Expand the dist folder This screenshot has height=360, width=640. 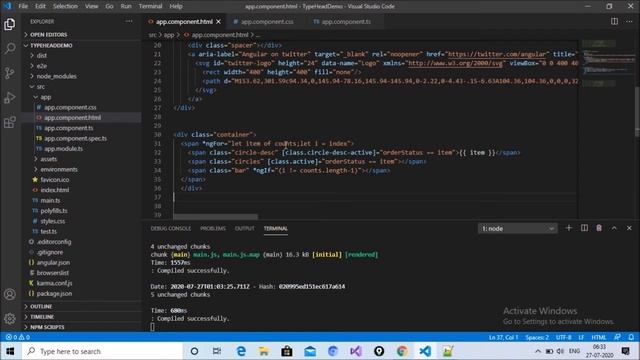coord(82,56)
